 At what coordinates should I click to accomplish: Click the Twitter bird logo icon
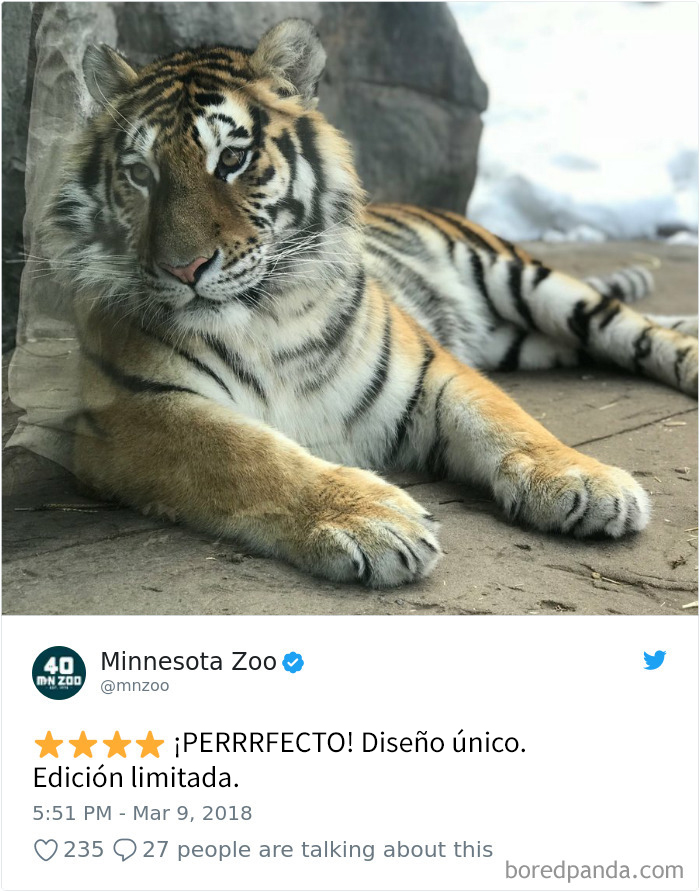[x=654, y=660]
